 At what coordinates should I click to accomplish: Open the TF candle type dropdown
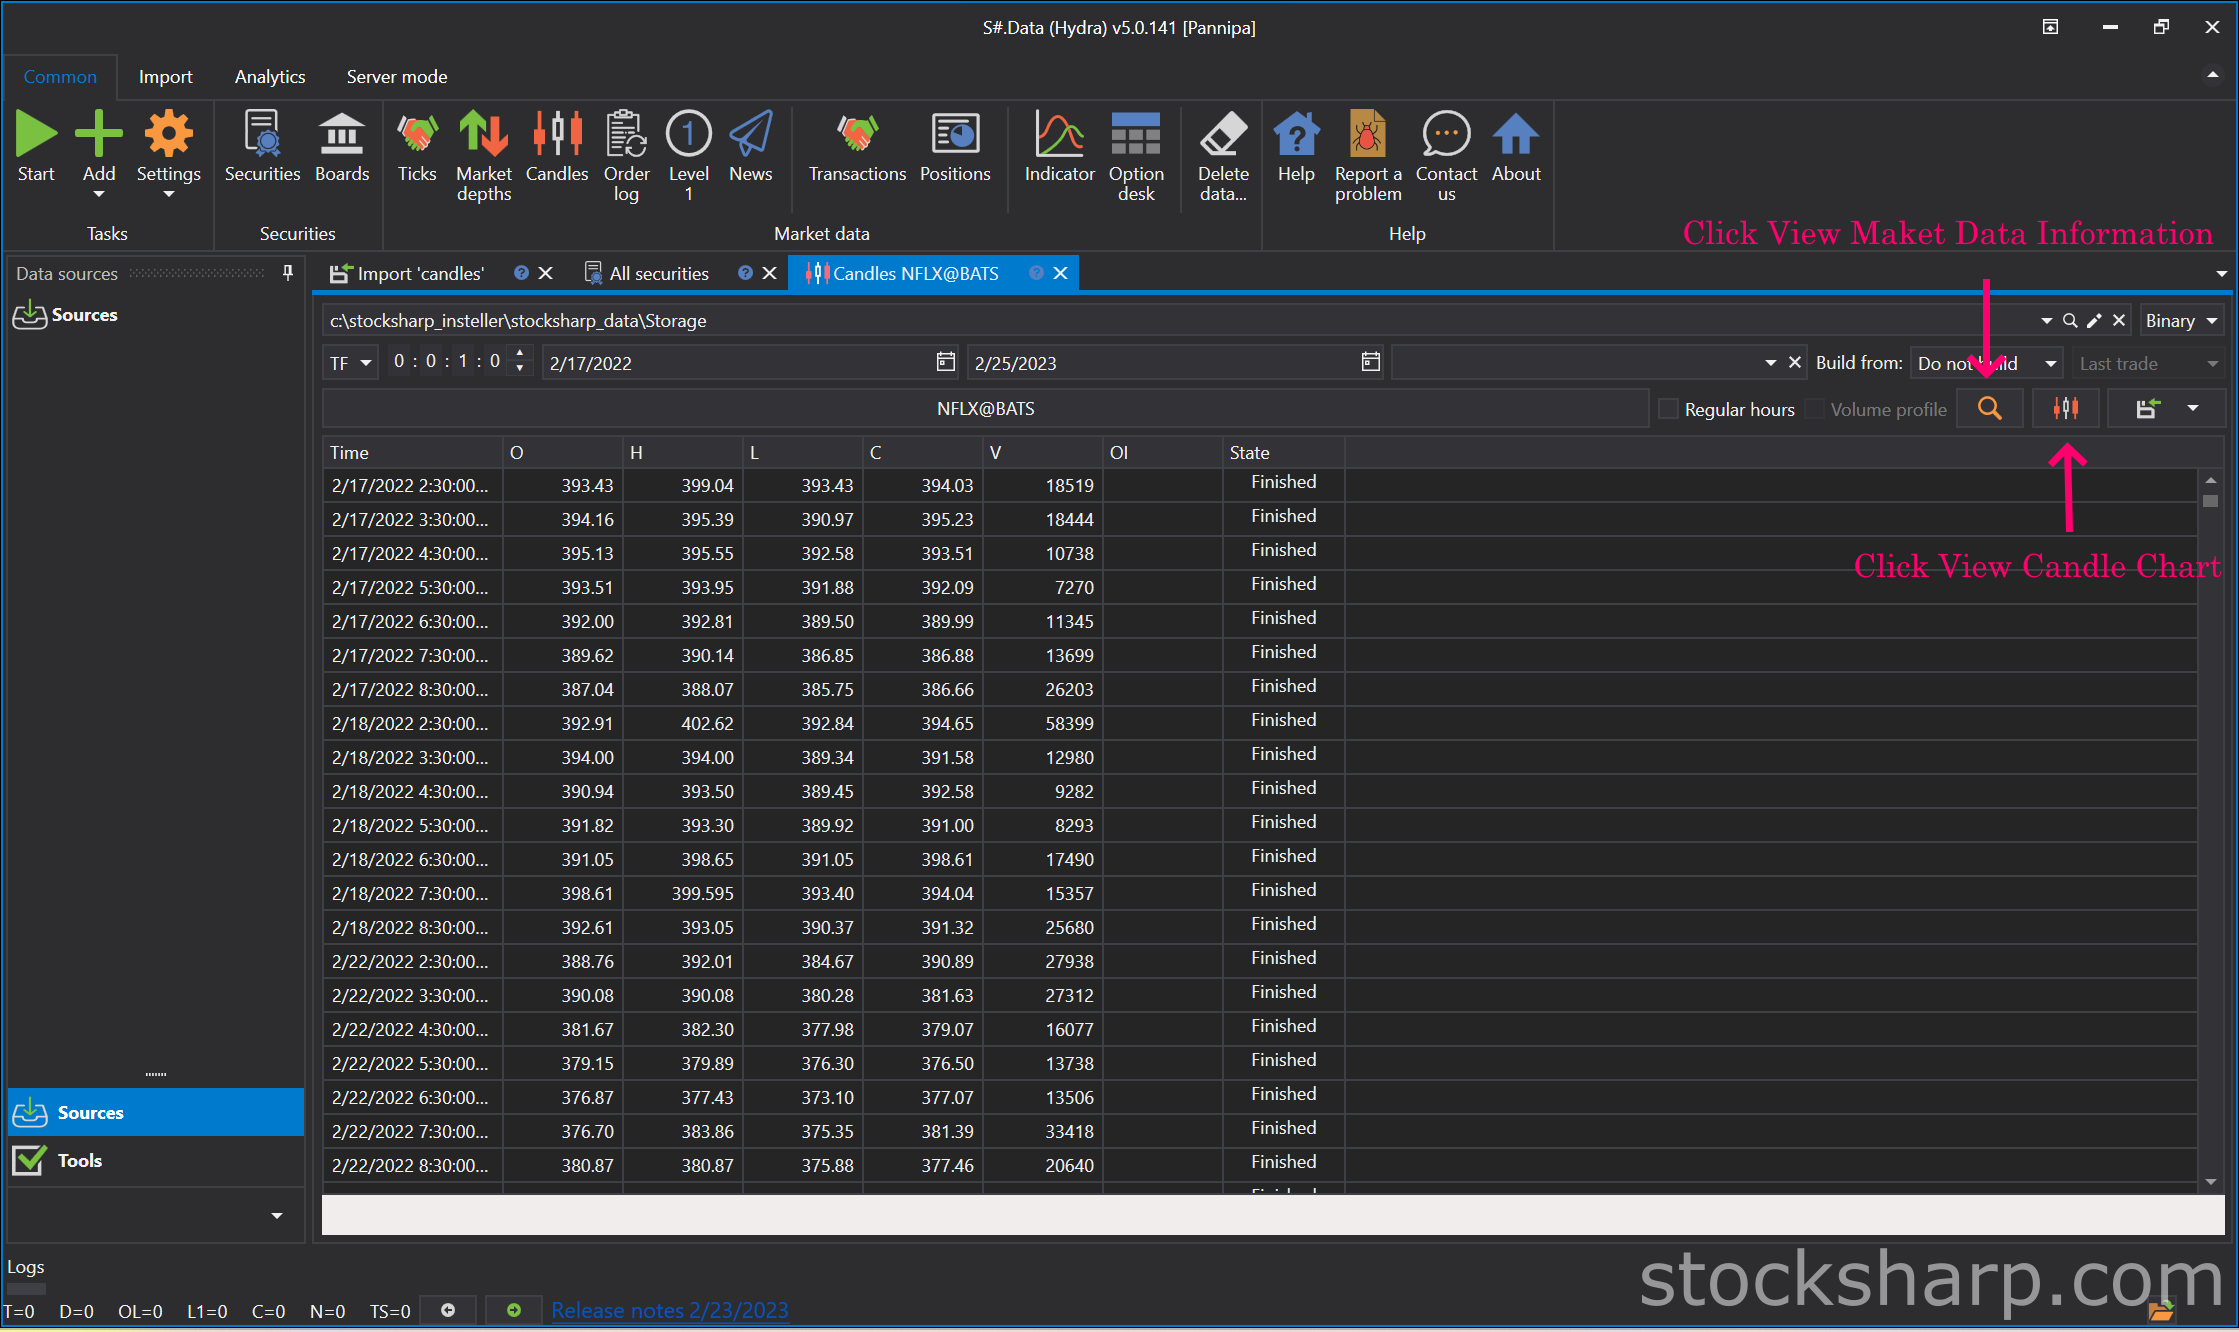[x=350, y=363]
